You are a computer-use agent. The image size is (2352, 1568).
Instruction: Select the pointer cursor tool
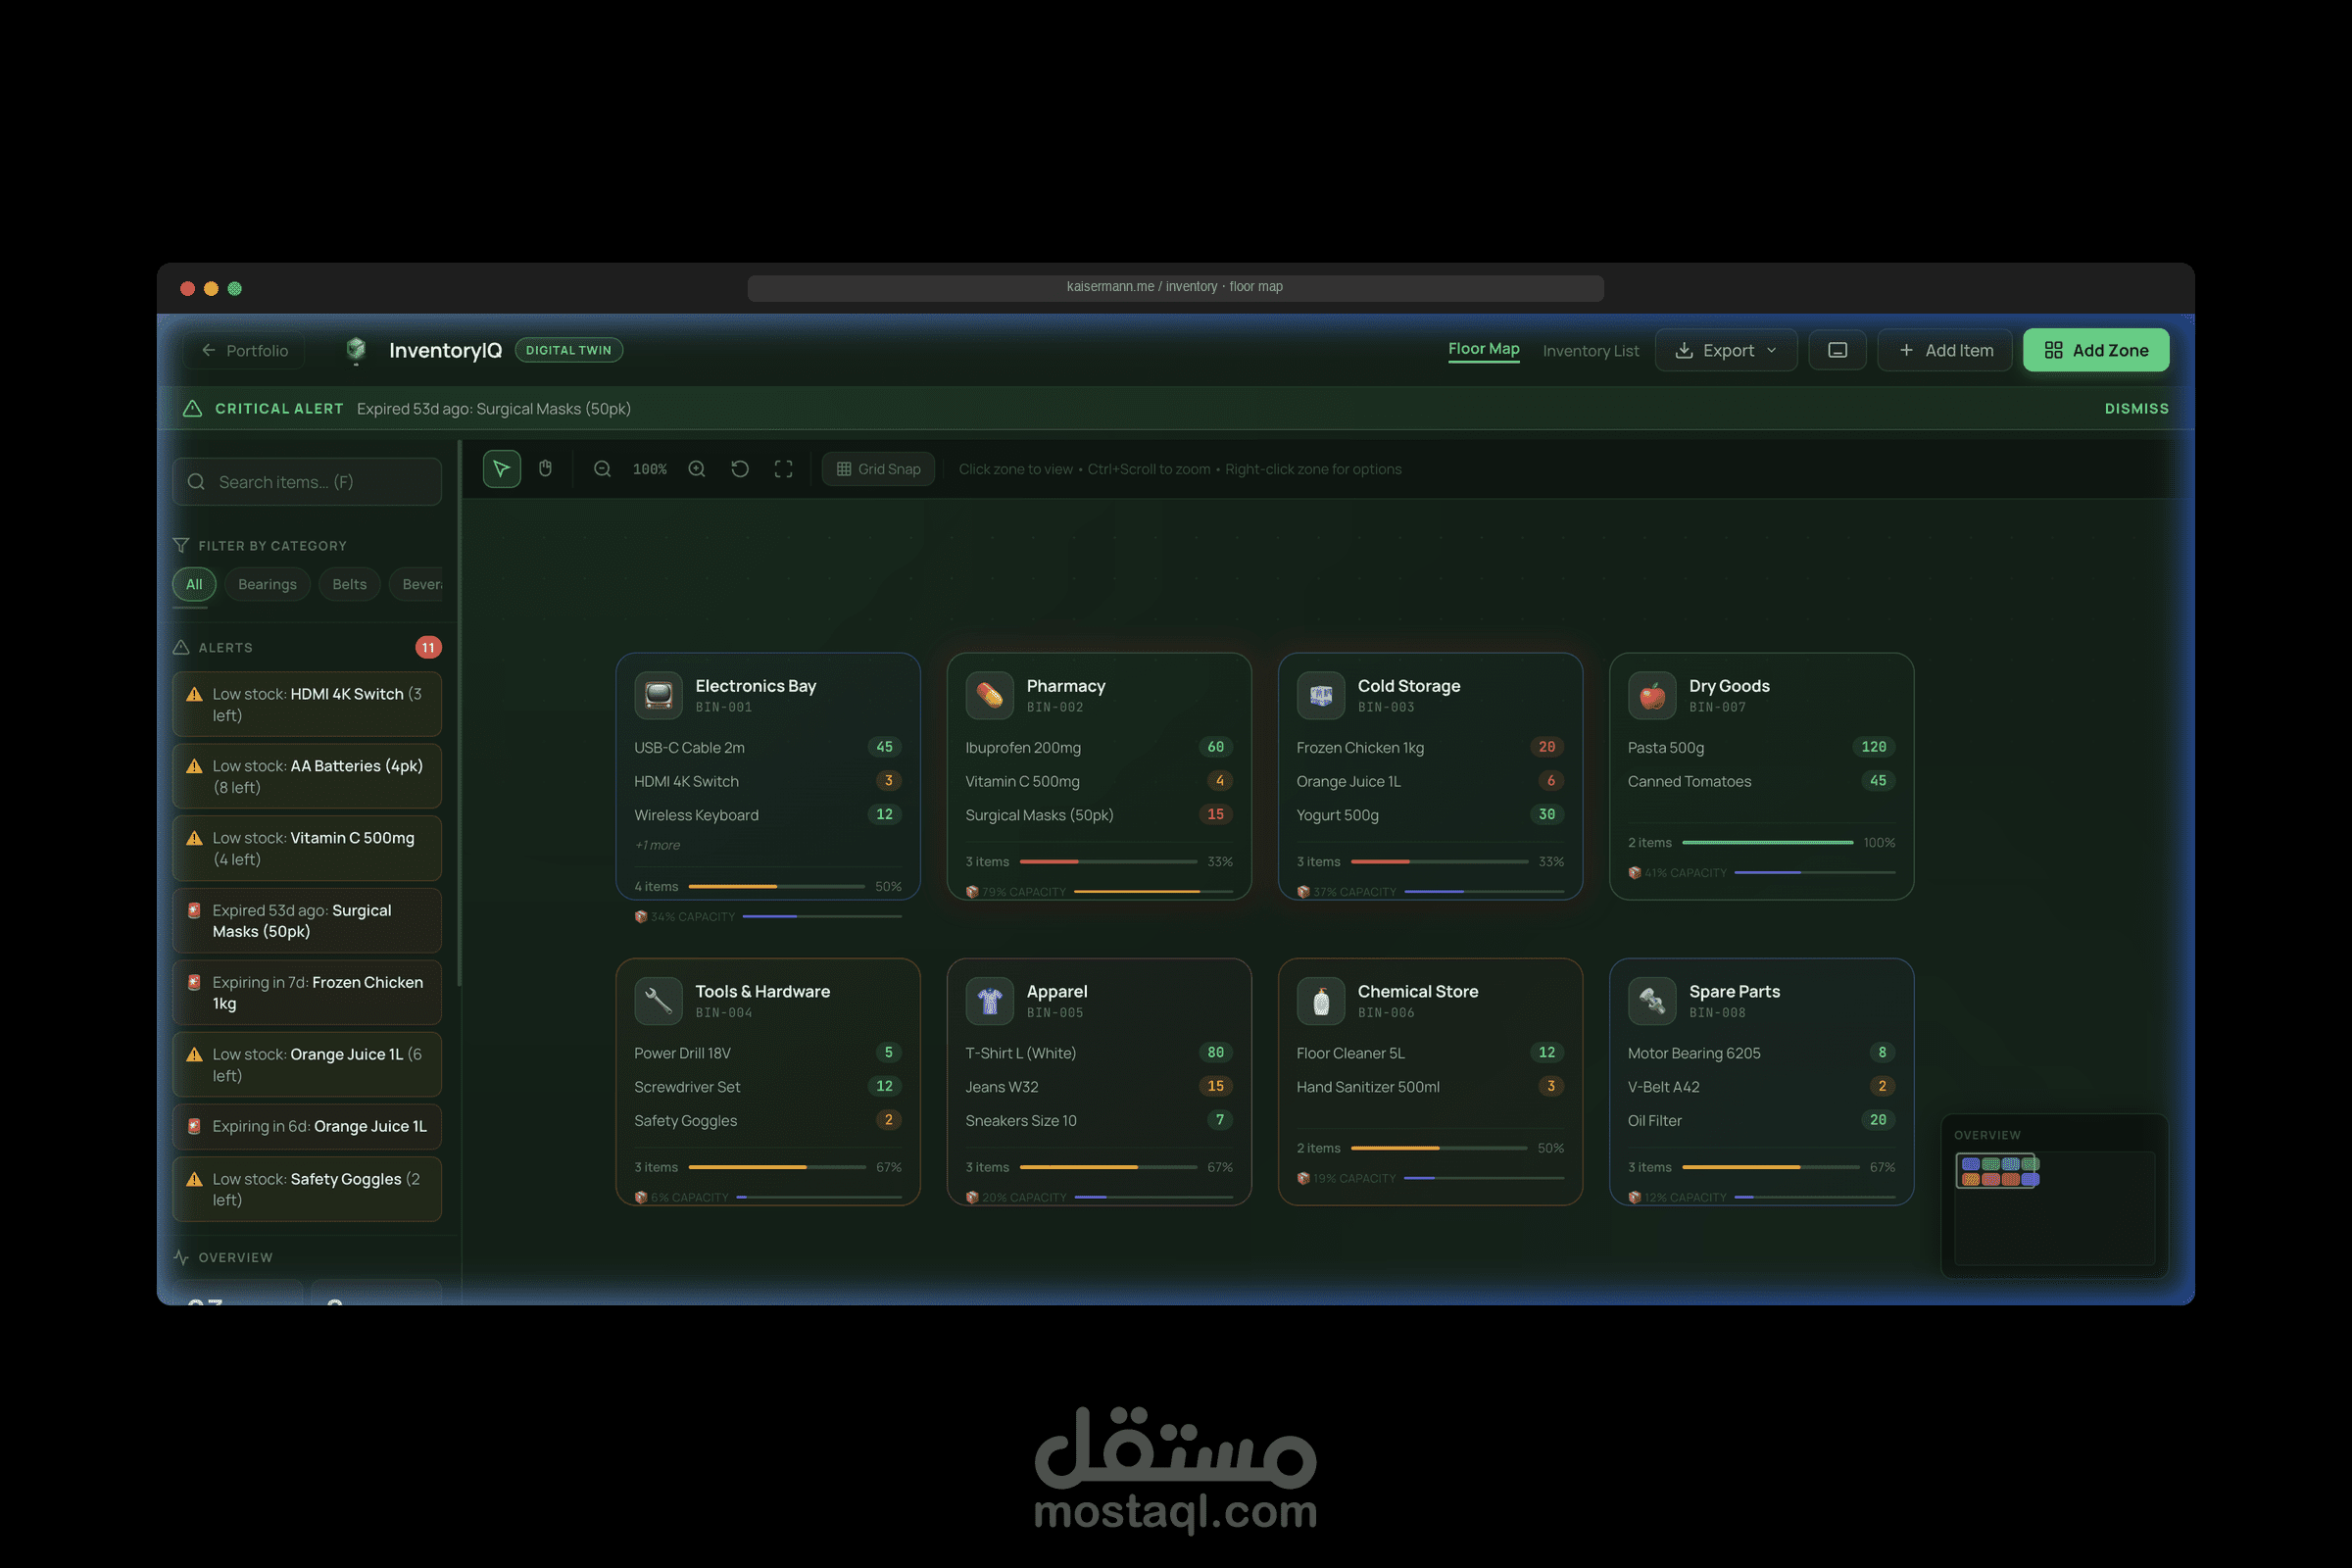pyautogui.click(x=501, y=469)
